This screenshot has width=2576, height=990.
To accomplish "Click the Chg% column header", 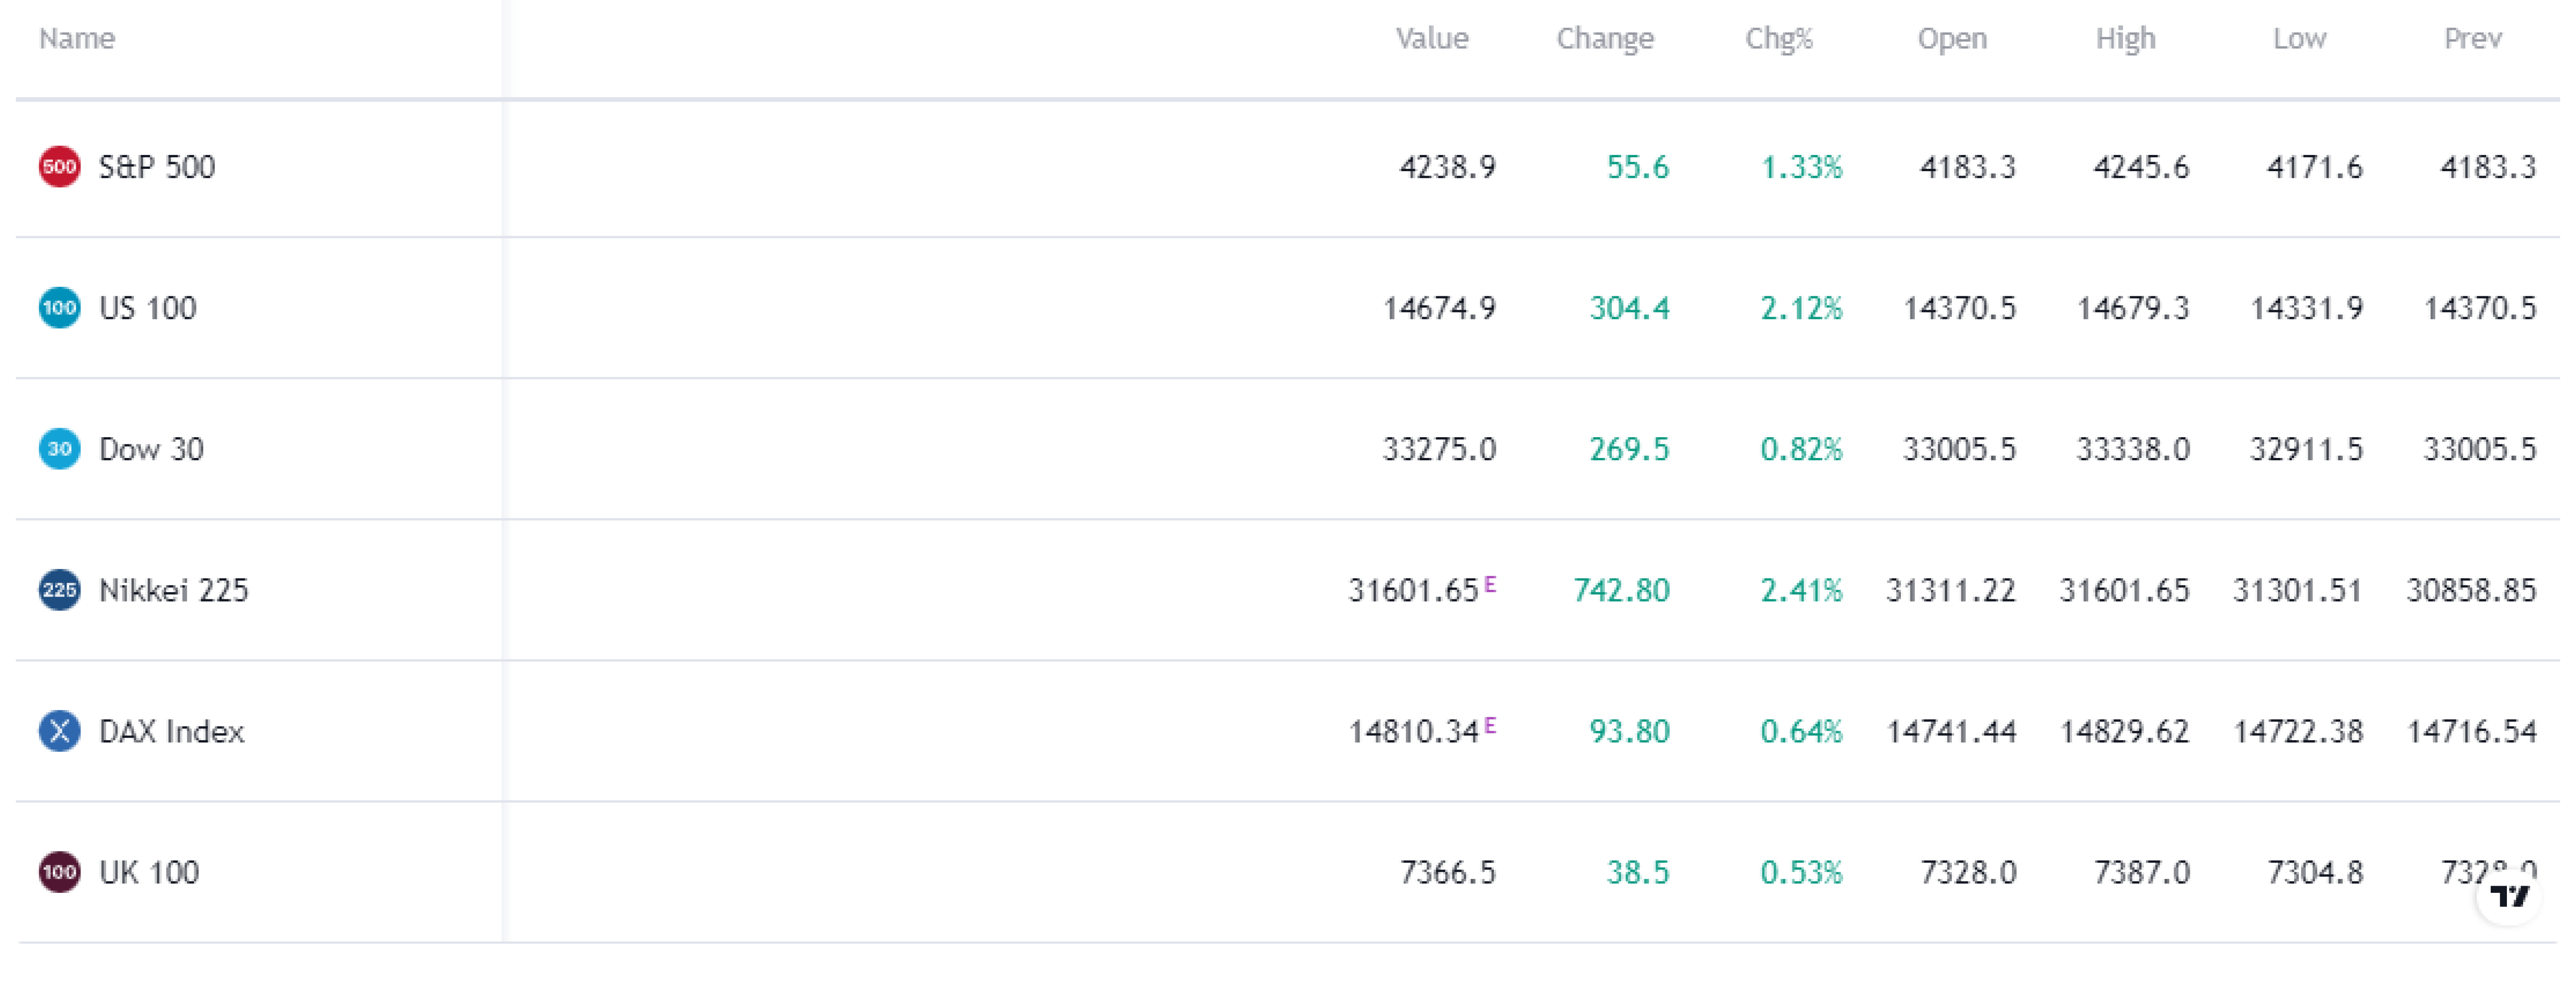I will pyautogui.click(x=1779, y=38).
